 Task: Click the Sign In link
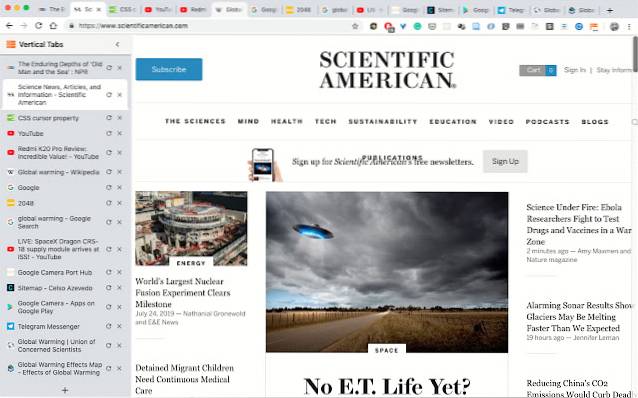(x=575, y=70)
